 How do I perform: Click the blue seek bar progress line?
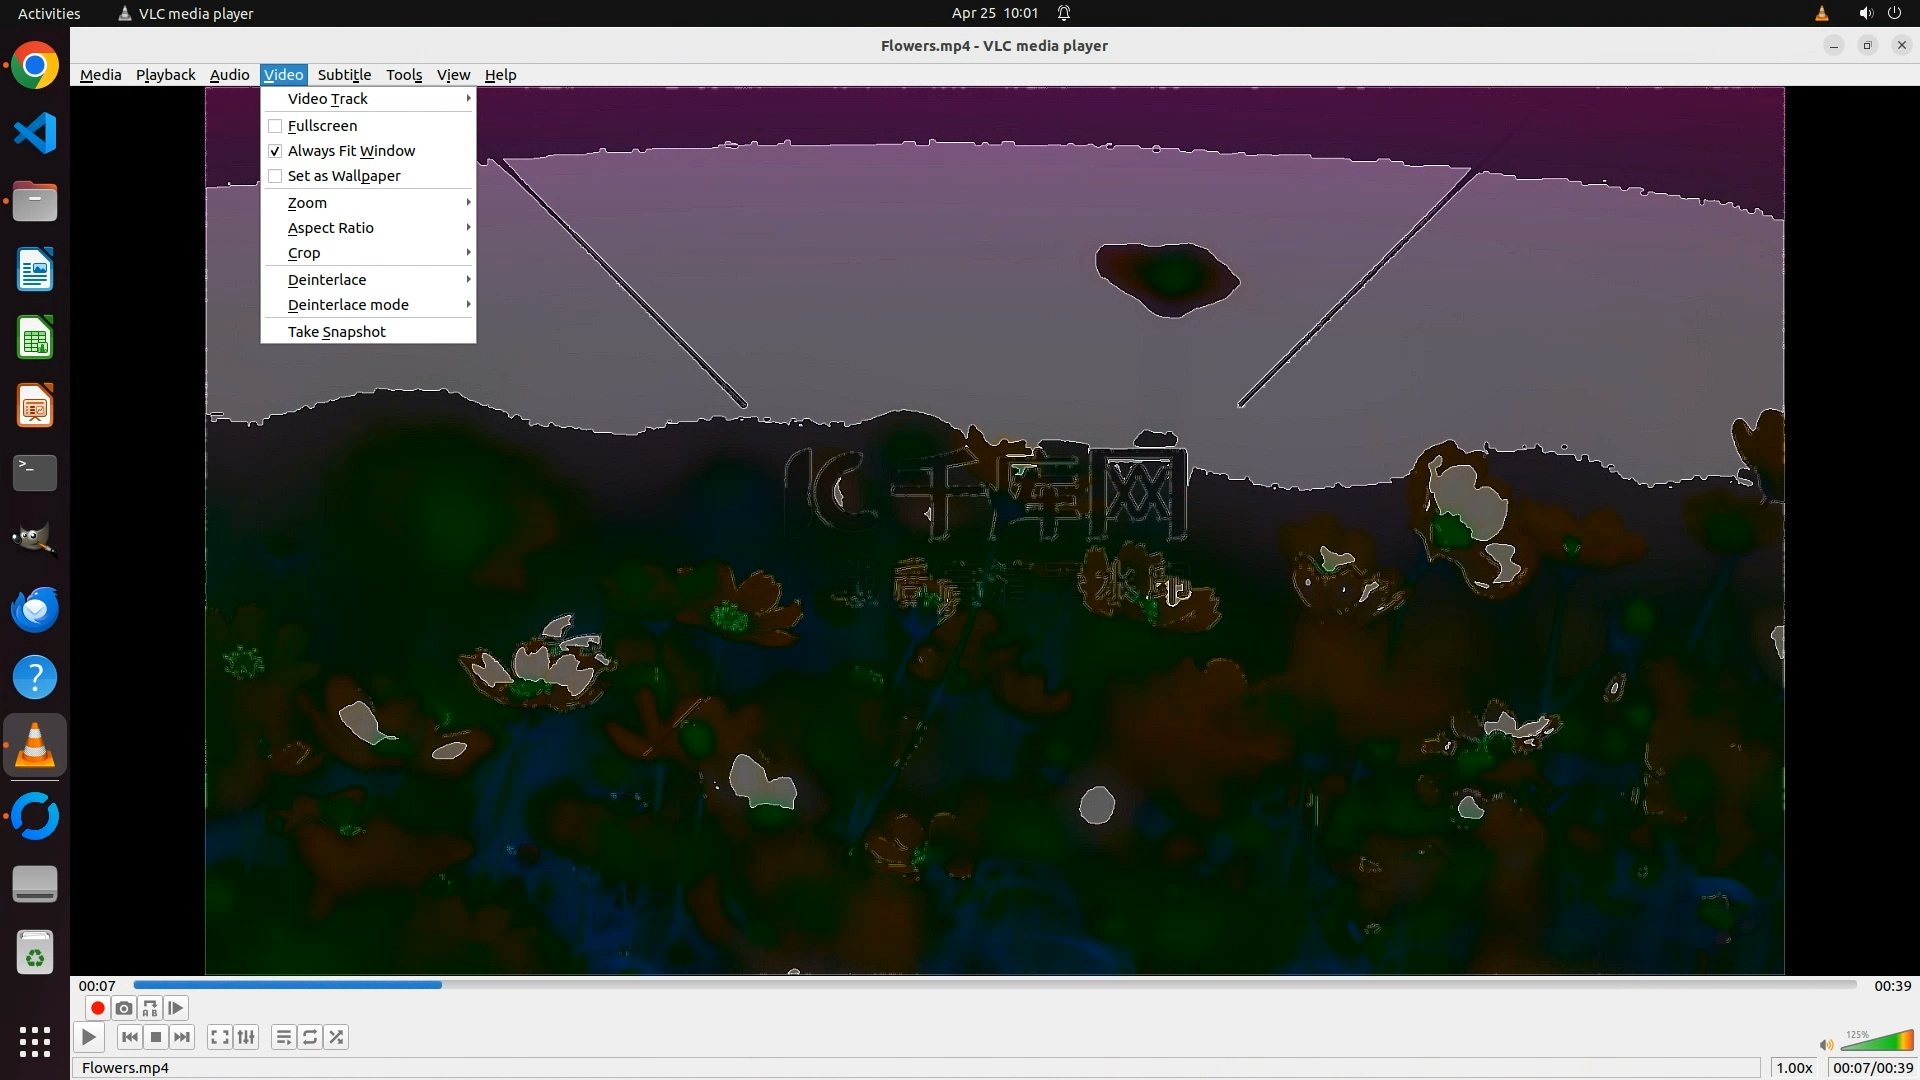(x=288, y=985)
